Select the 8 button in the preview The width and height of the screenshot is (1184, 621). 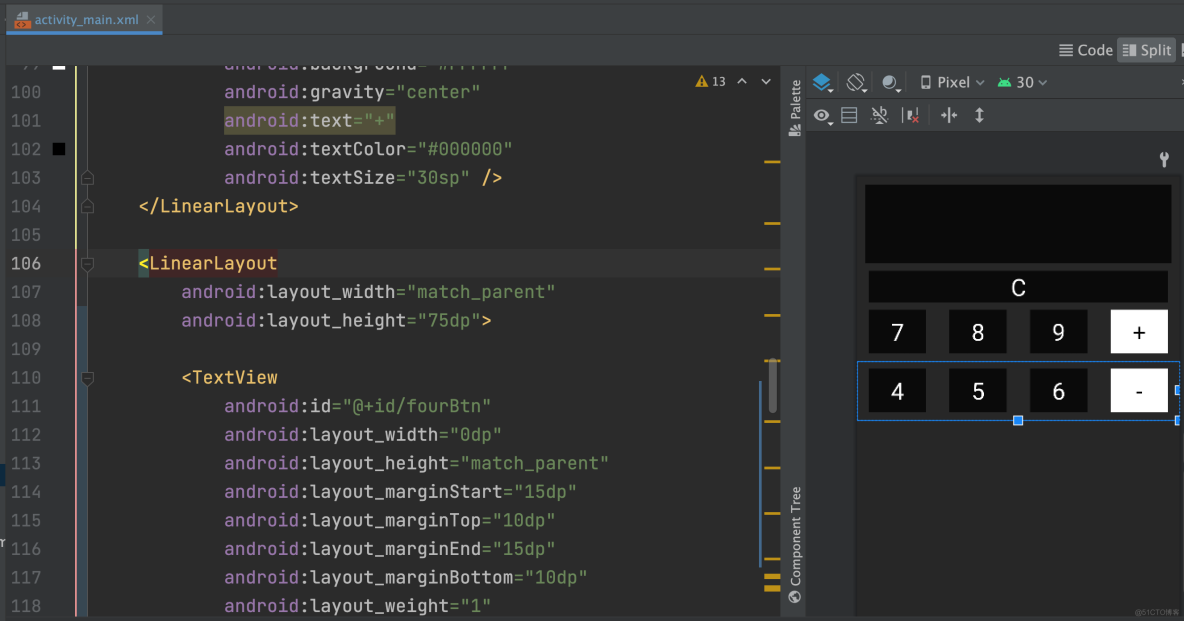click(x=978, y=332)
